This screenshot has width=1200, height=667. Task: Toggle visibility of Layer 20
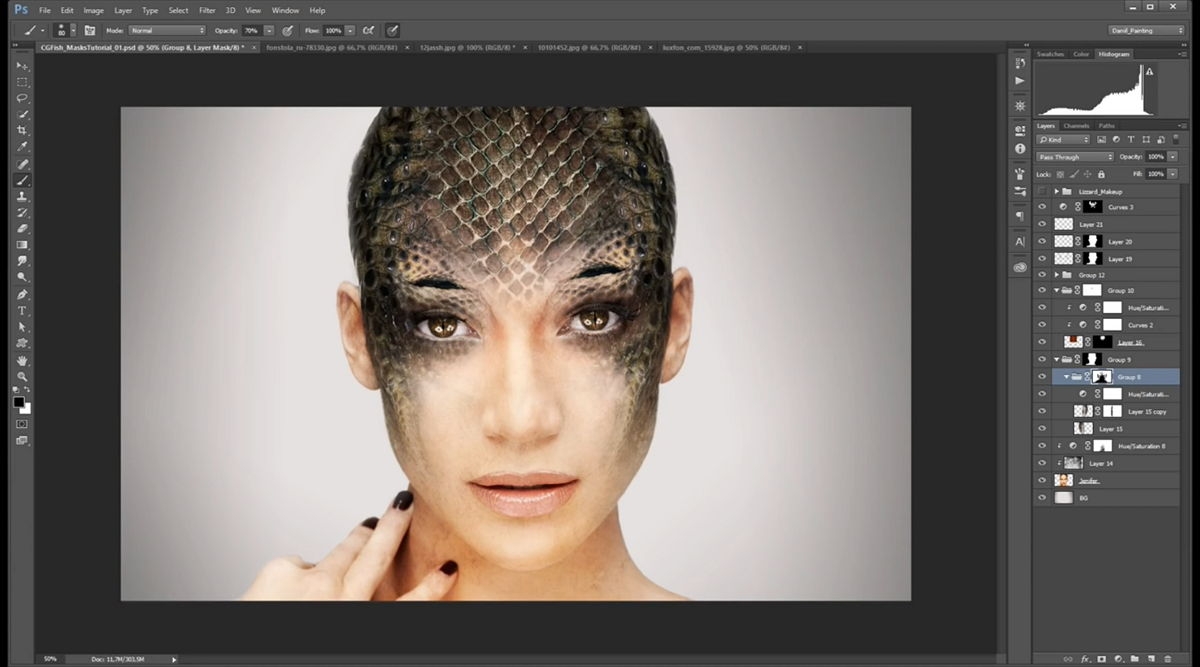[1042, 242]
